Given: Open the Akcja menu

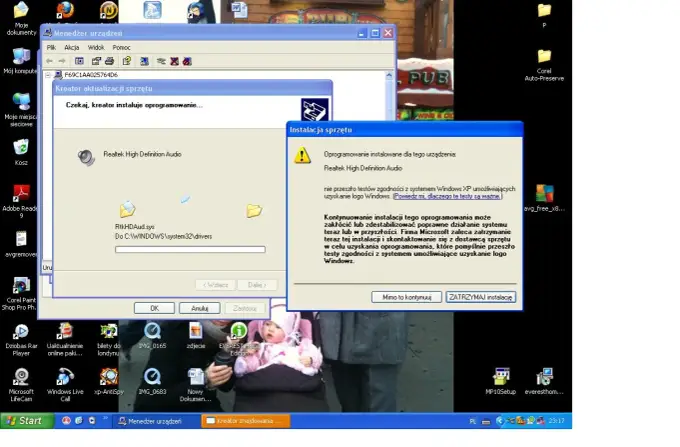Looking at the screenshot, I should tap(72, 47).
